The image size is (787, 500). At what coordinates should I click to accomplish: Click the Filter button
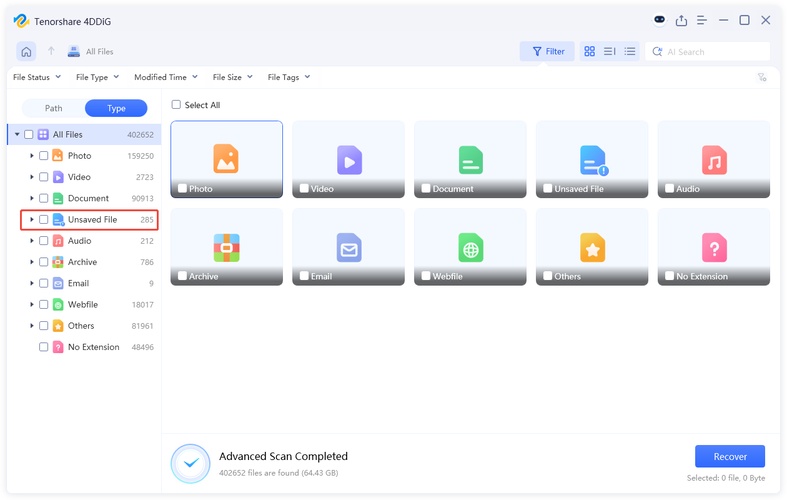547,51
